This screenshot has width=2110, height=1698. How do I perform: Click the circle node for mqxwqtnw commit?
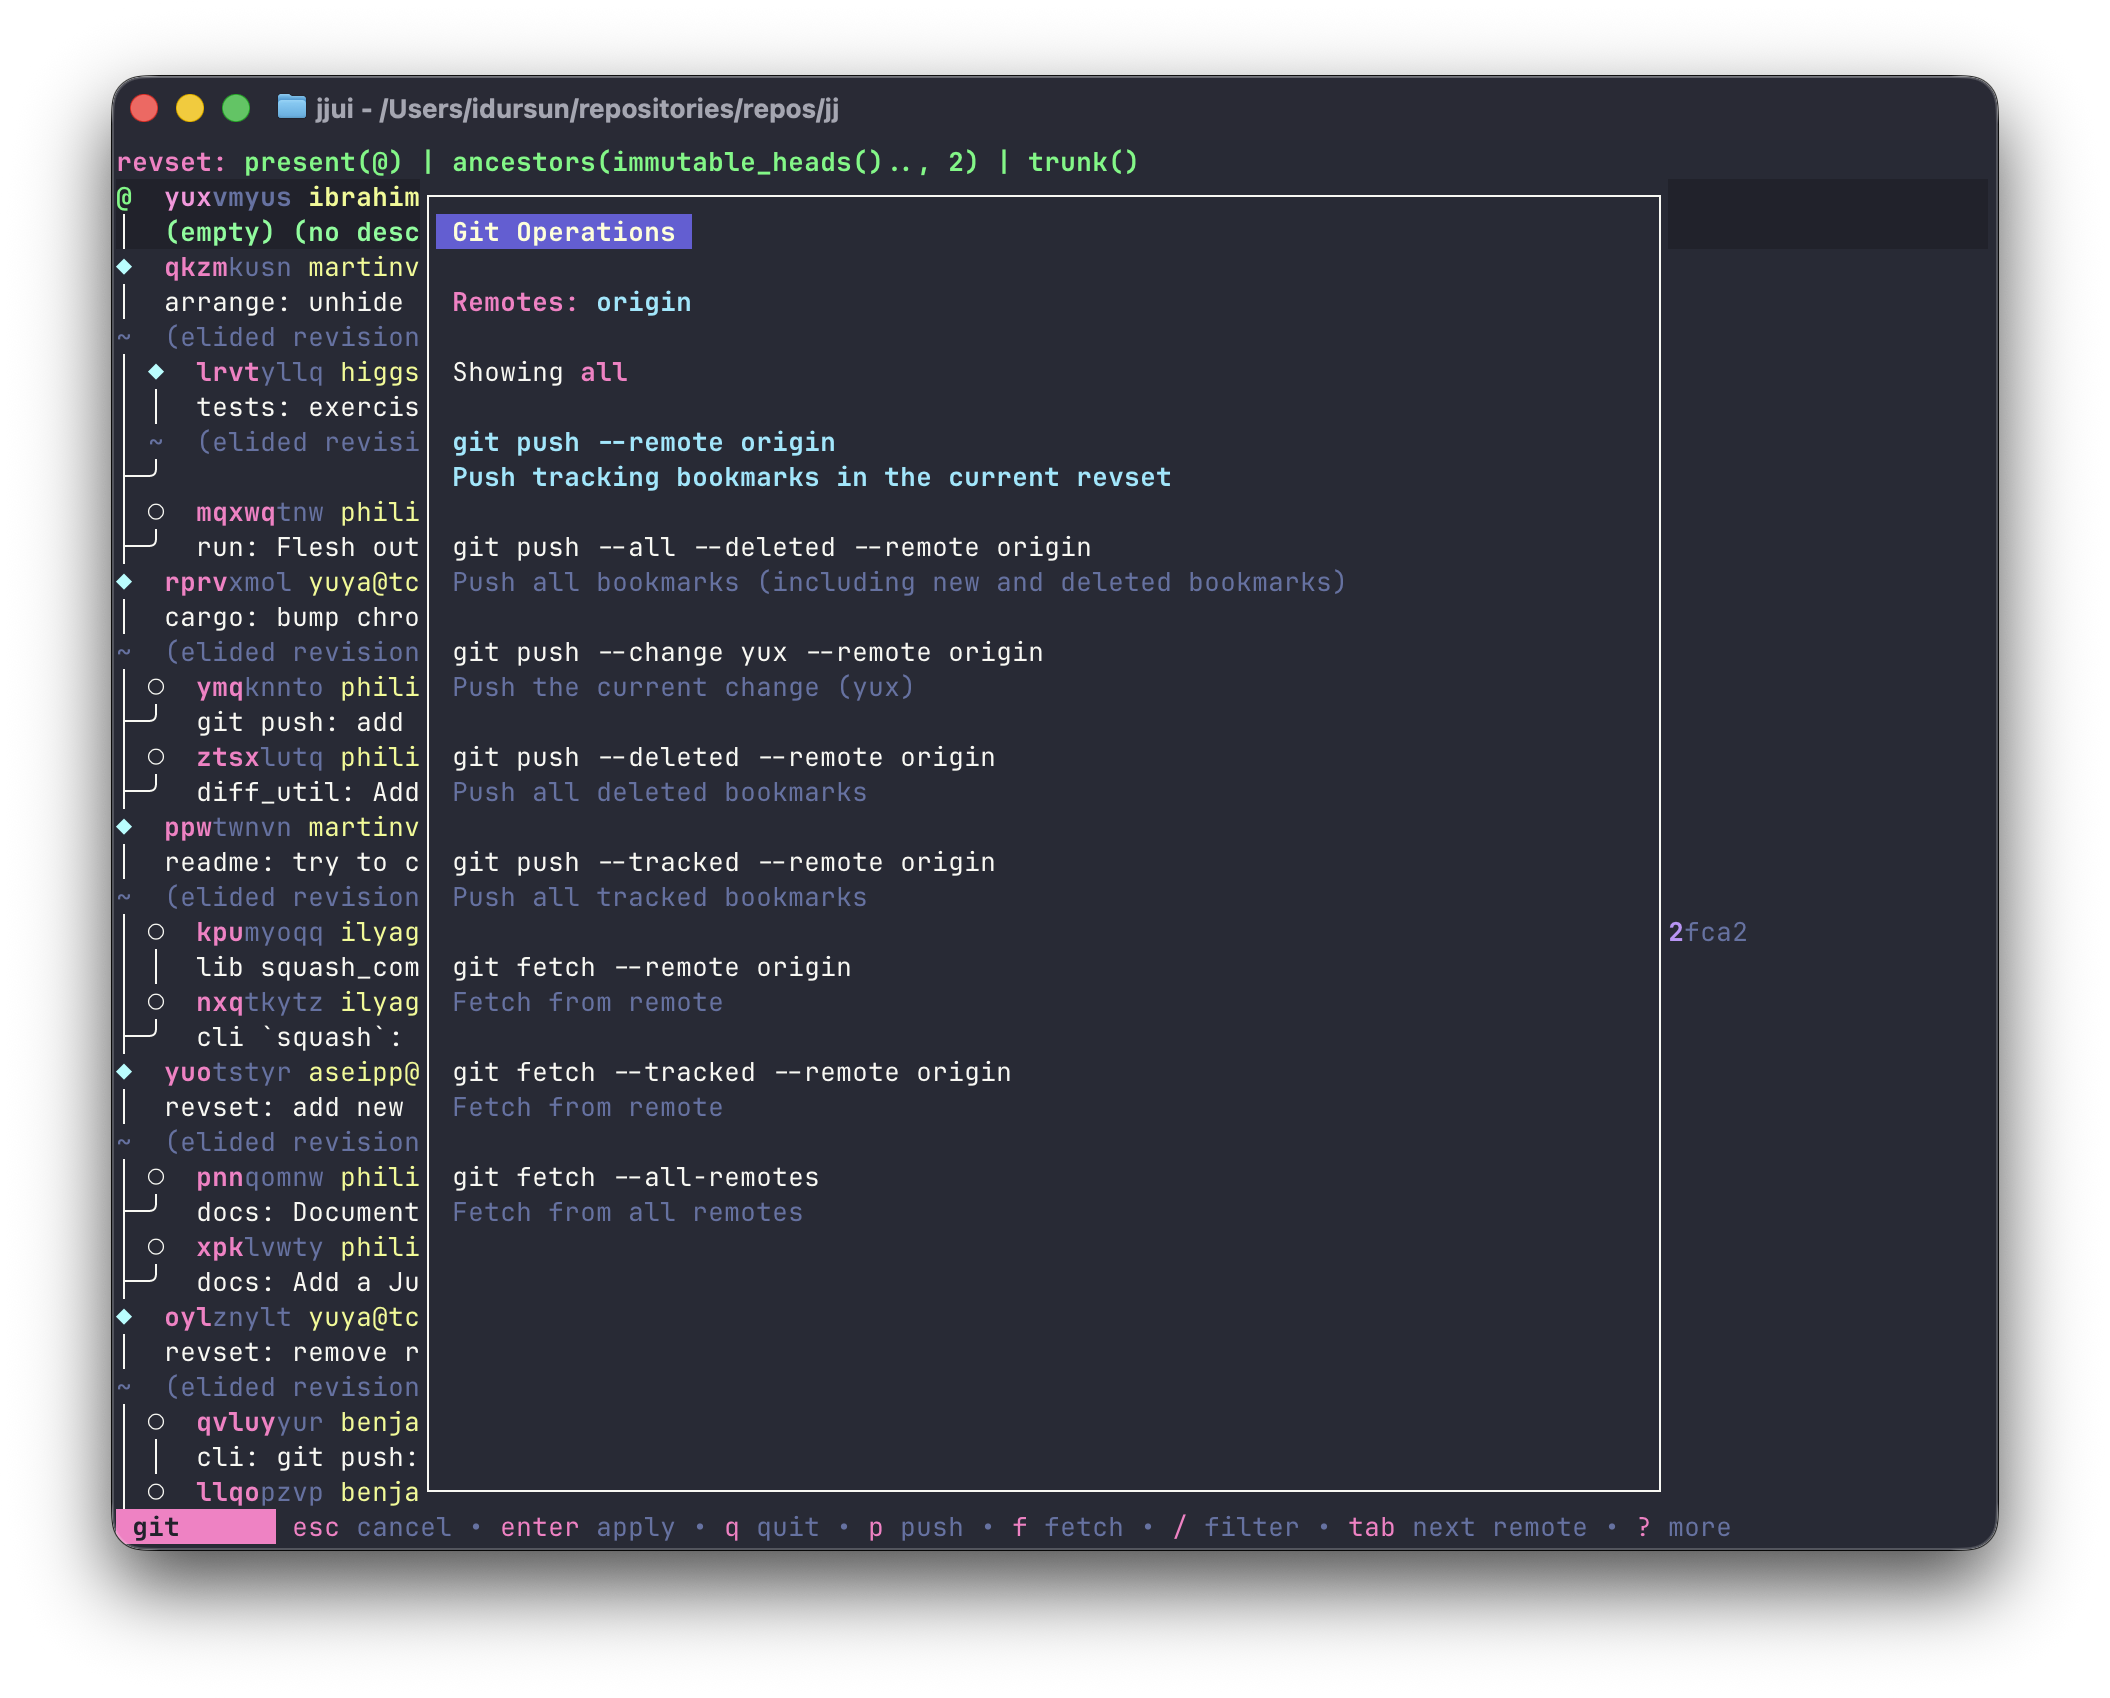point(156,512)
